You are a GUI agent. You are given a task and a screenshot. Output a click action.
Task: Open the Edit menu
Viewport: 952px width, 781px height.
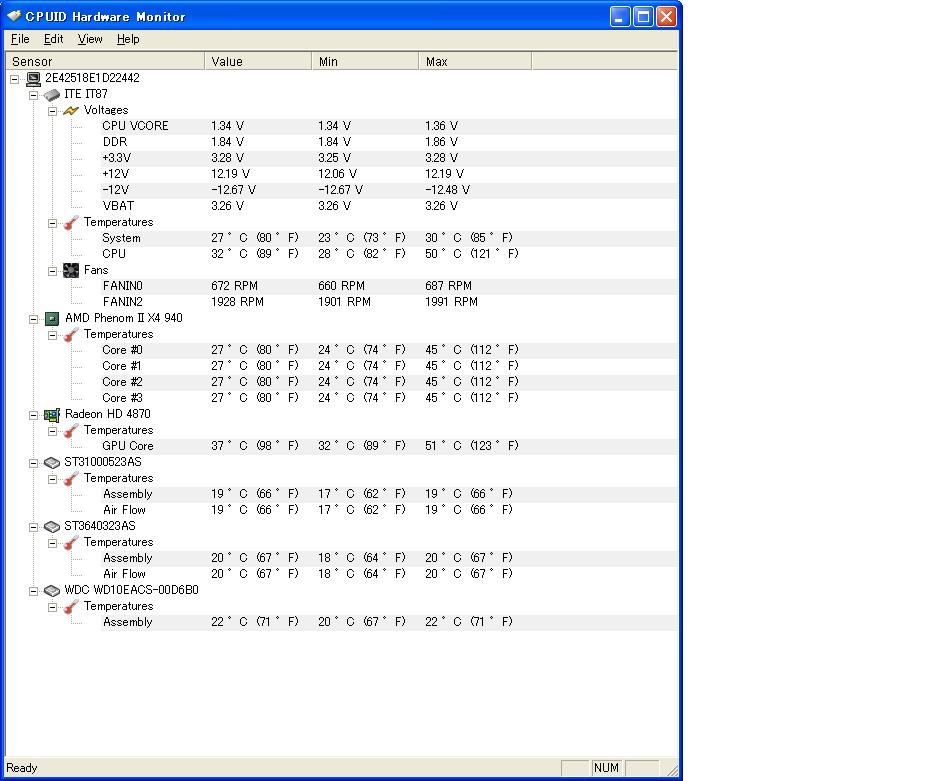pyautogui.click(x=53, y=39)
